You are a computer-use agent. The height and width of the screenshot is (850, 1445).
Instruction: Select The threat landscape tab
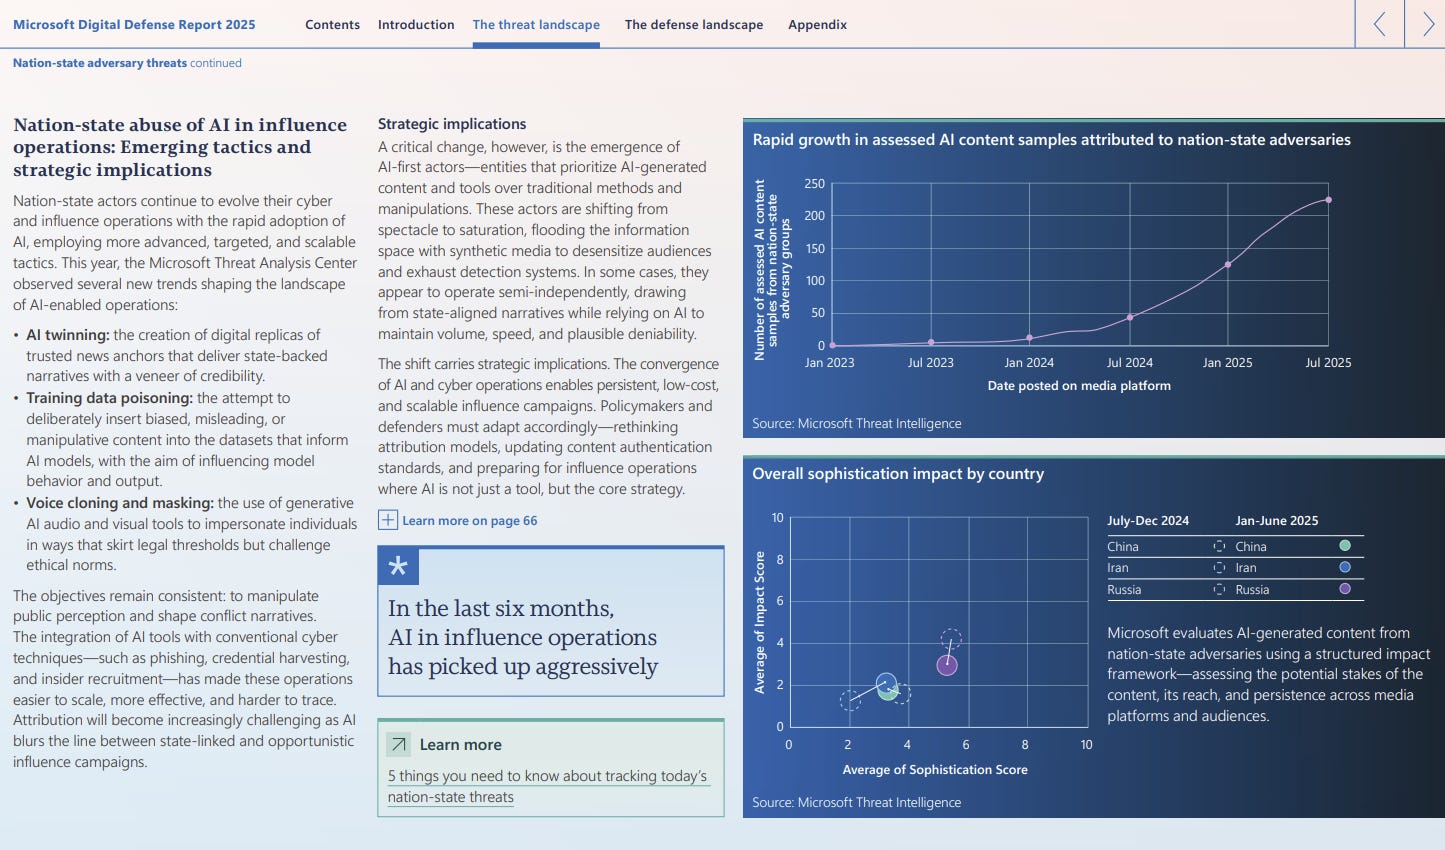point(536,25)
